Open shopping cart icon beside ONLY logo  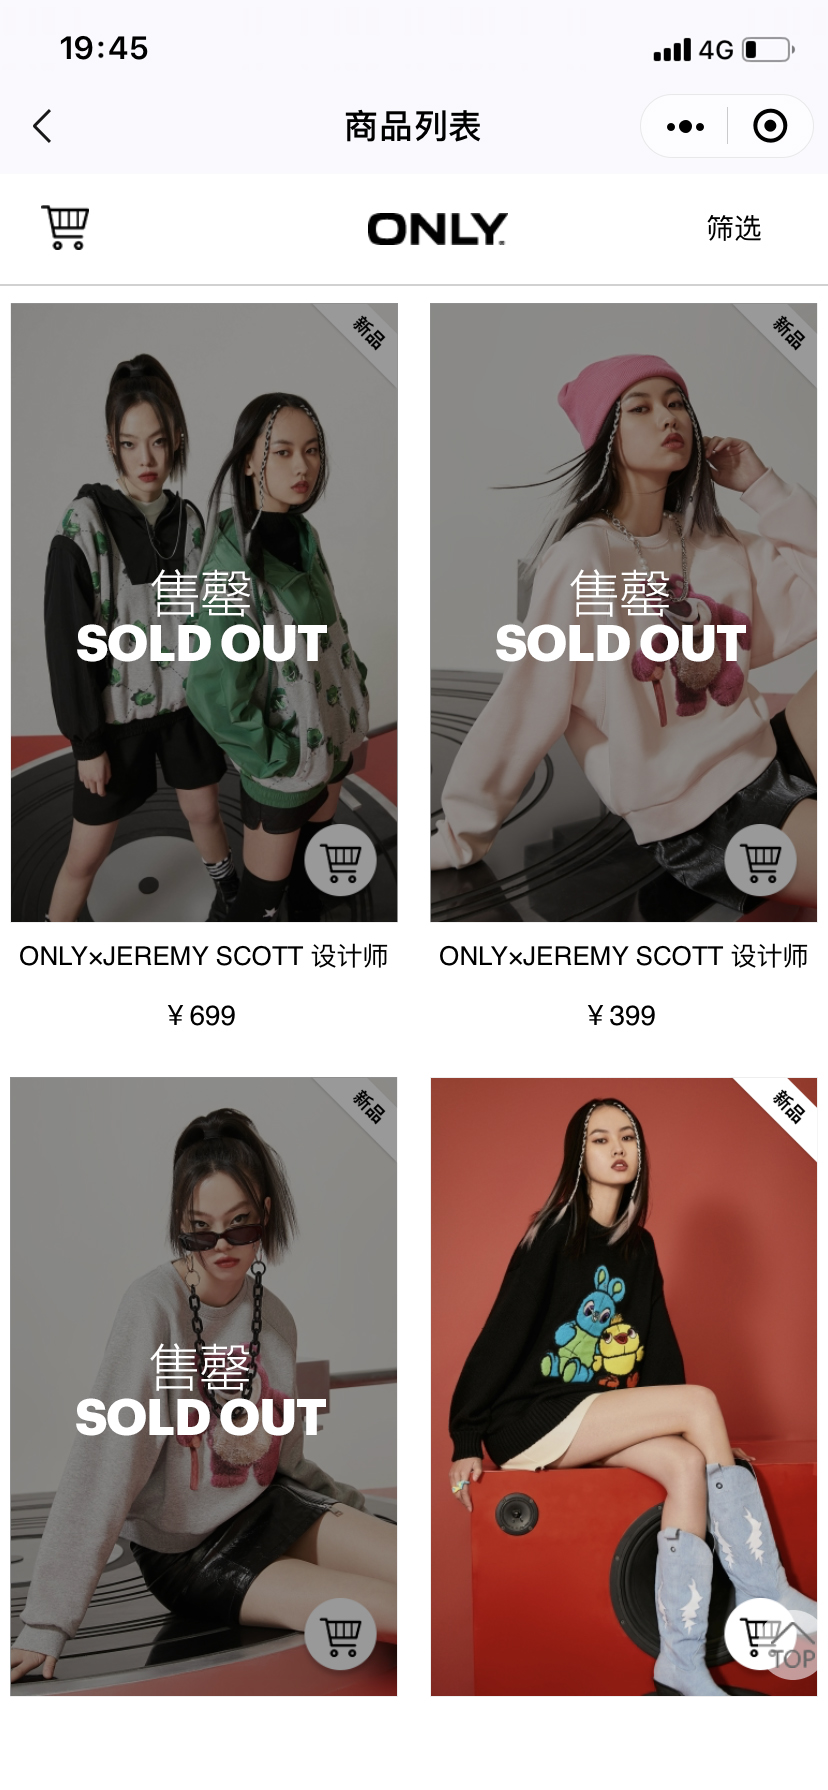[x=65, y=228]
